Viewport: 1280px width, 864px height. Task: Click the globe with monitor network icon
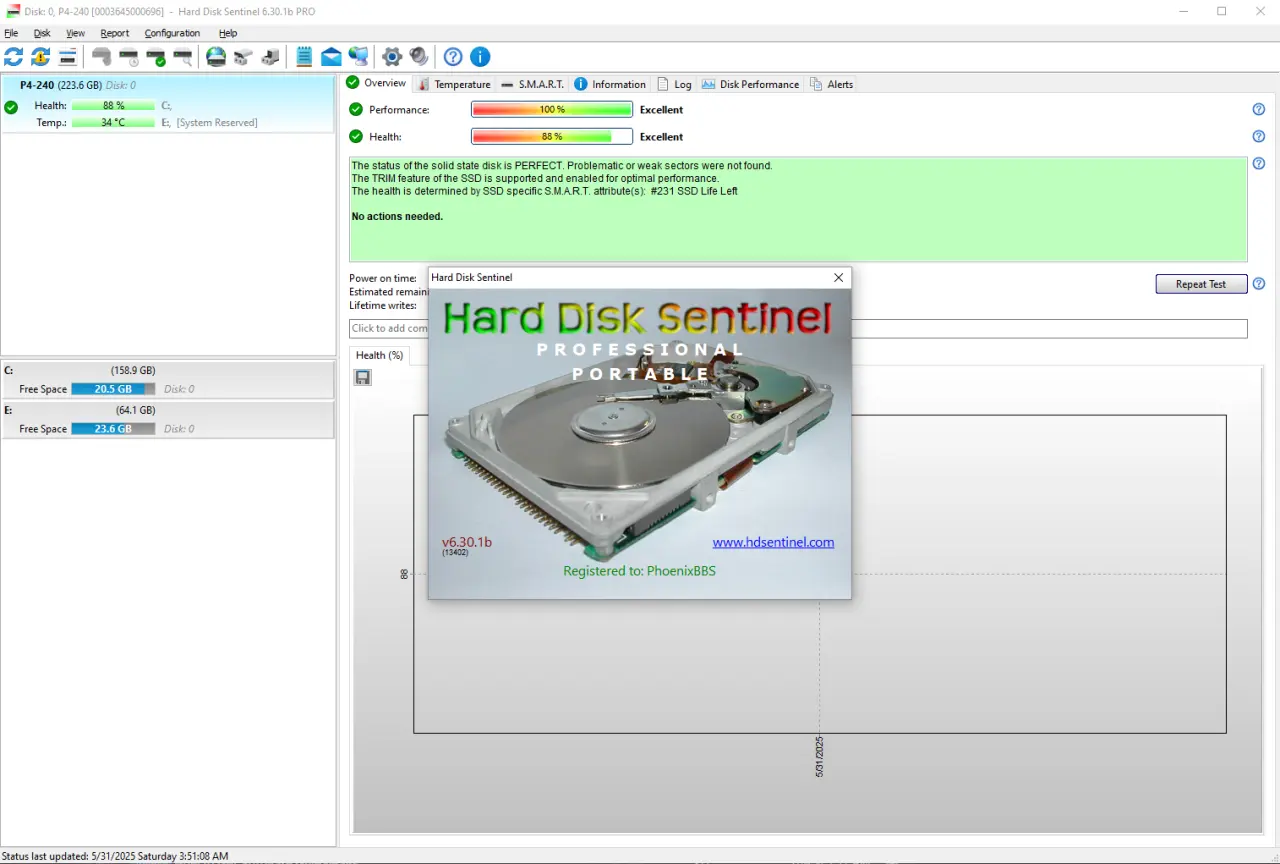[x=358, y=56]
